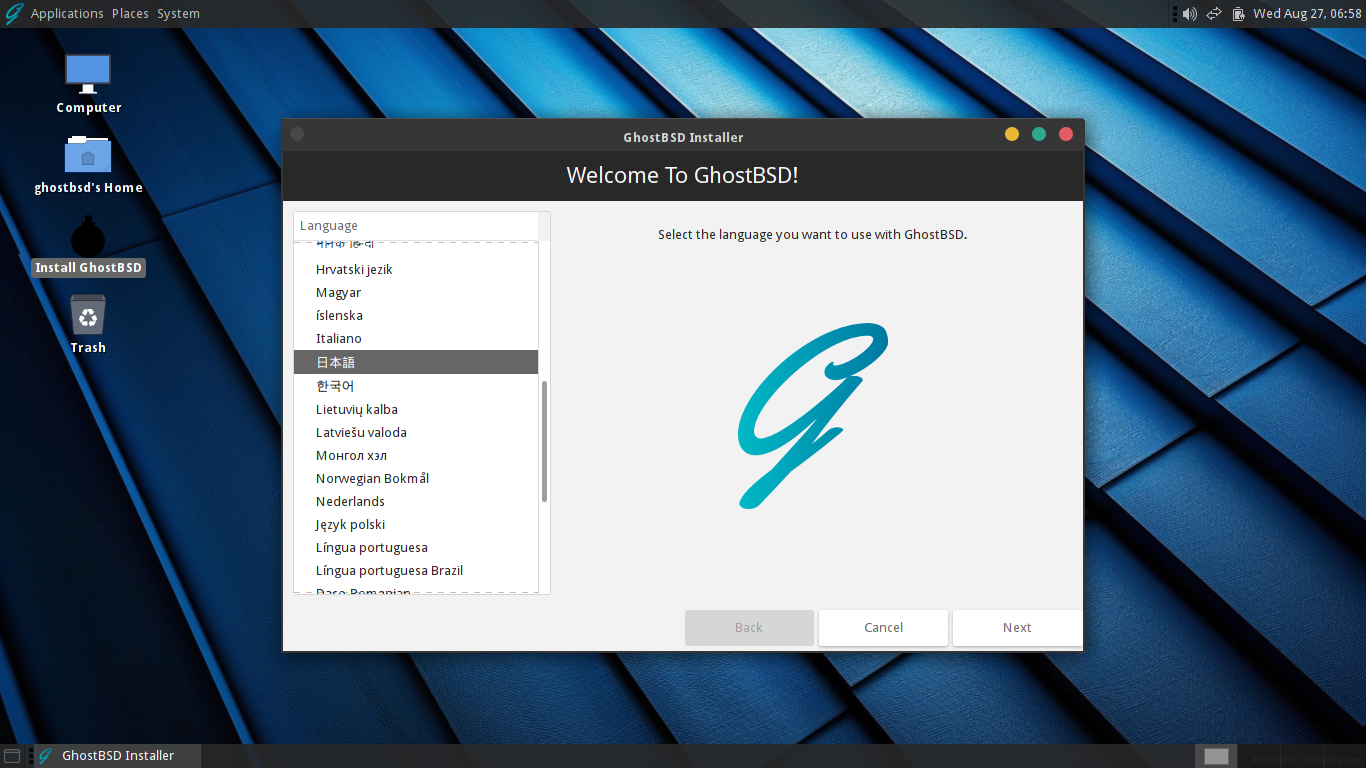Select Italiano from the language list
Screen dimensions: 1366x768
pos(338,338)
